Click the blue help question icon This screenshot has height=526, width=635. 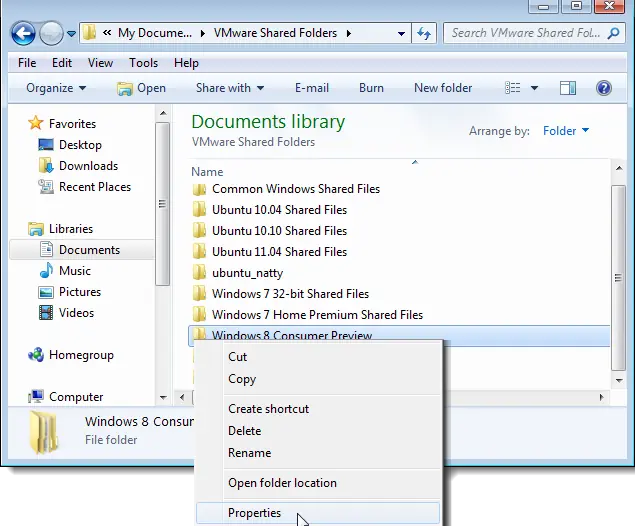(603, 88)
